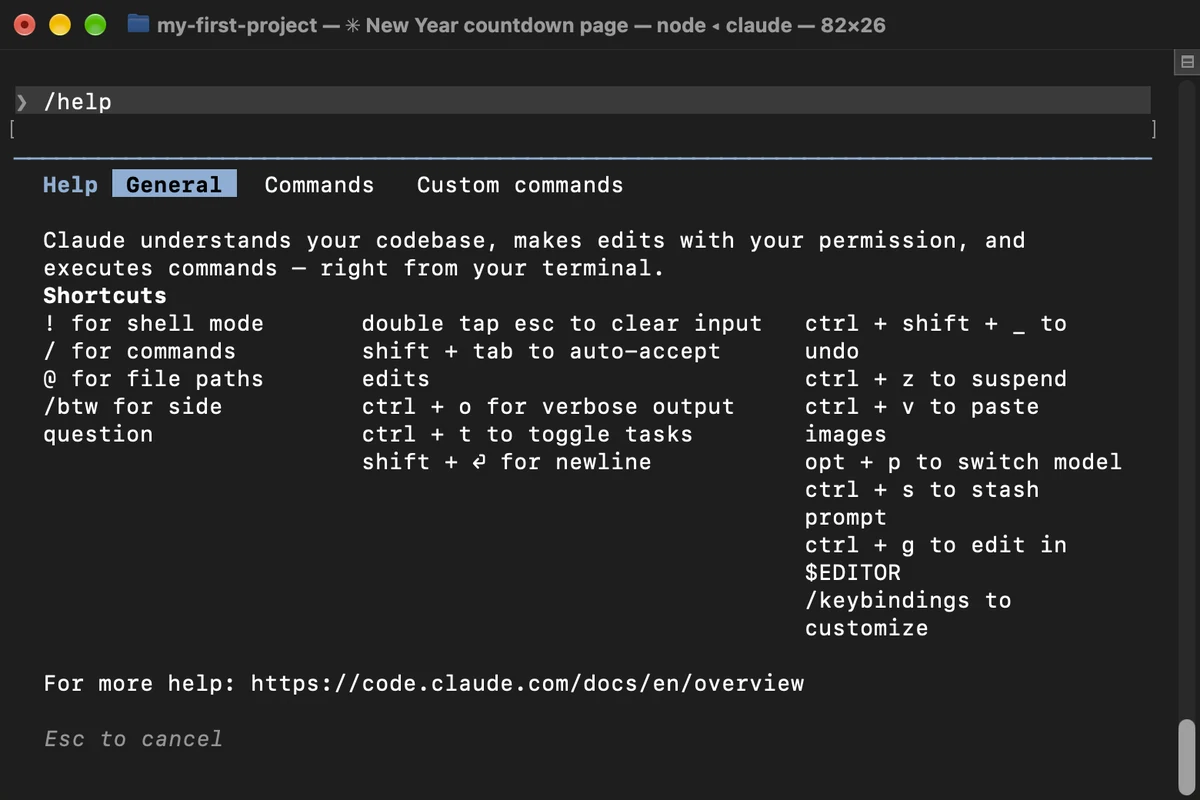
Task: Click 'shift + ⏎ for newline' text
Action: tap(506, 462)
